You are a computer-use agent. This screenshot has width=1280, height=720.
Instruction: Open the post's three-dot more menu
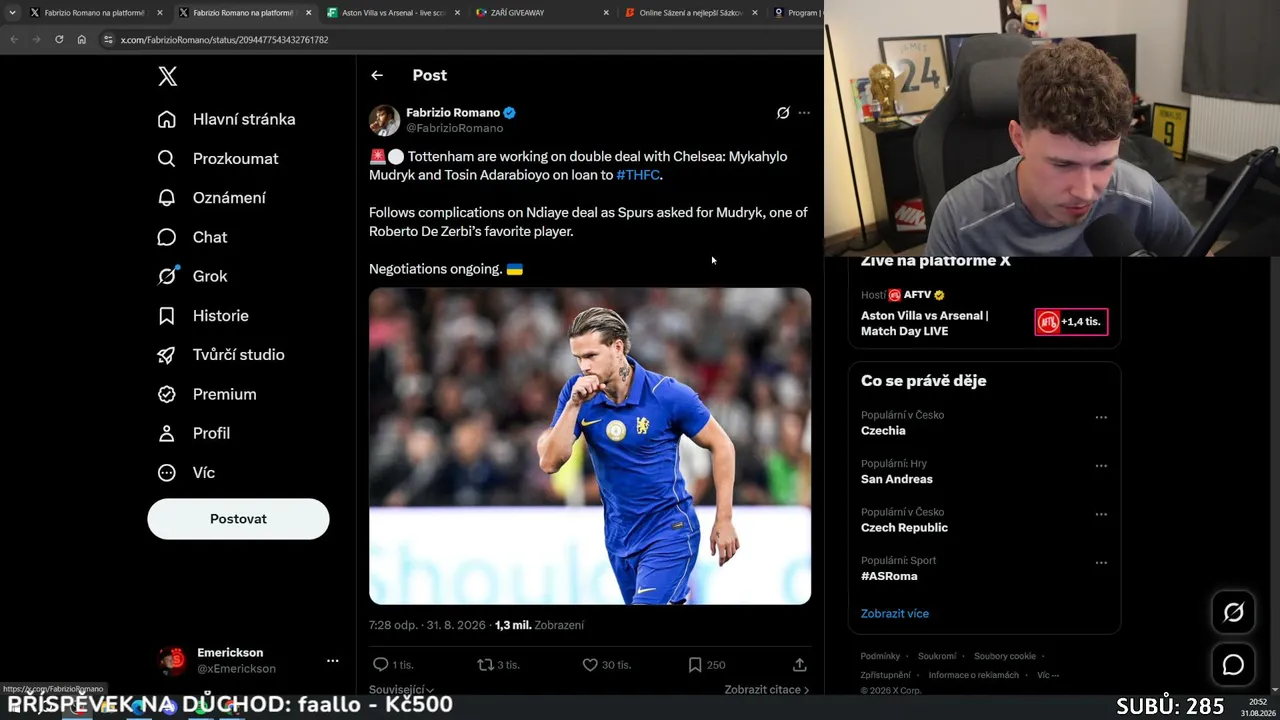[x=804, y=113]
